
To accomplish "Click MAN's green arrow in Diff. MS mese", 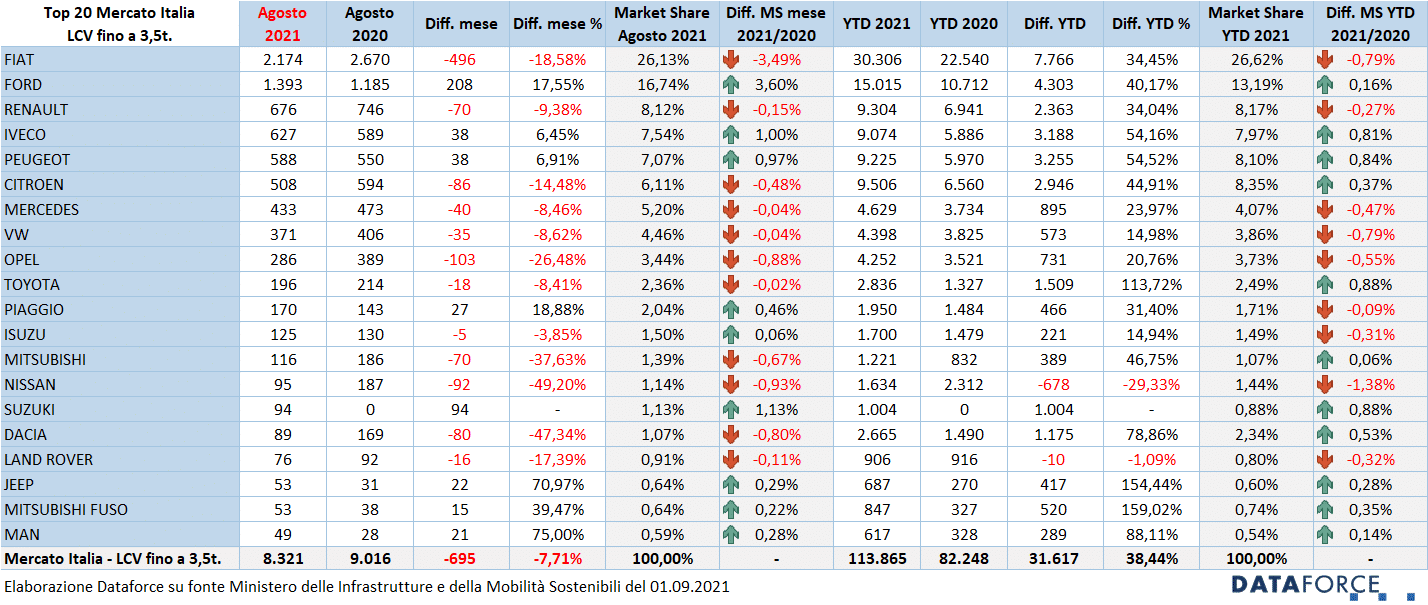I will [x=731, y=534].
